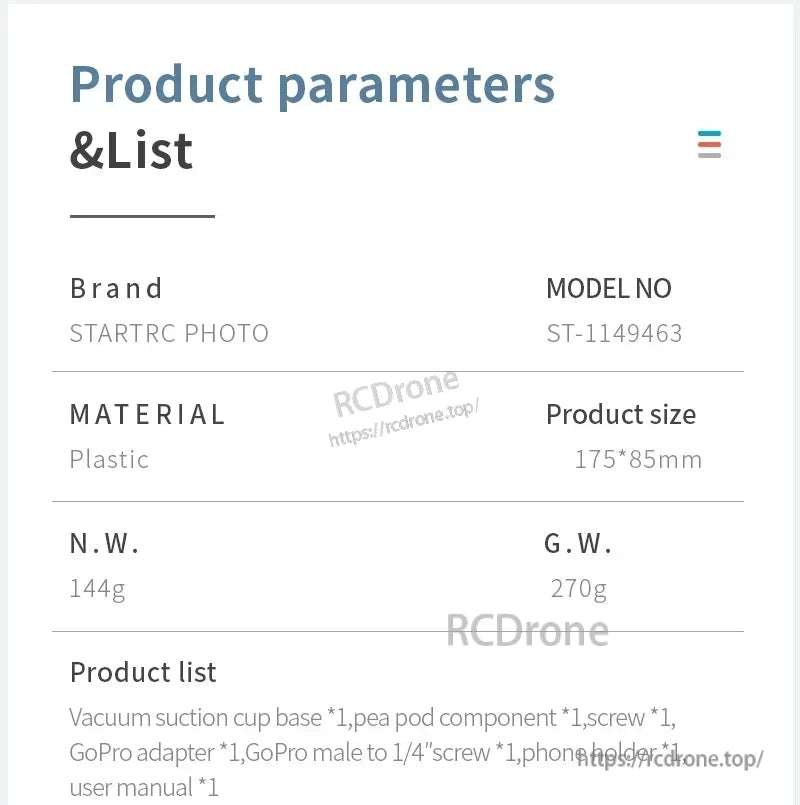
Task: Select the Product size label
Action: pyautogui.click(x=620, y=414)
